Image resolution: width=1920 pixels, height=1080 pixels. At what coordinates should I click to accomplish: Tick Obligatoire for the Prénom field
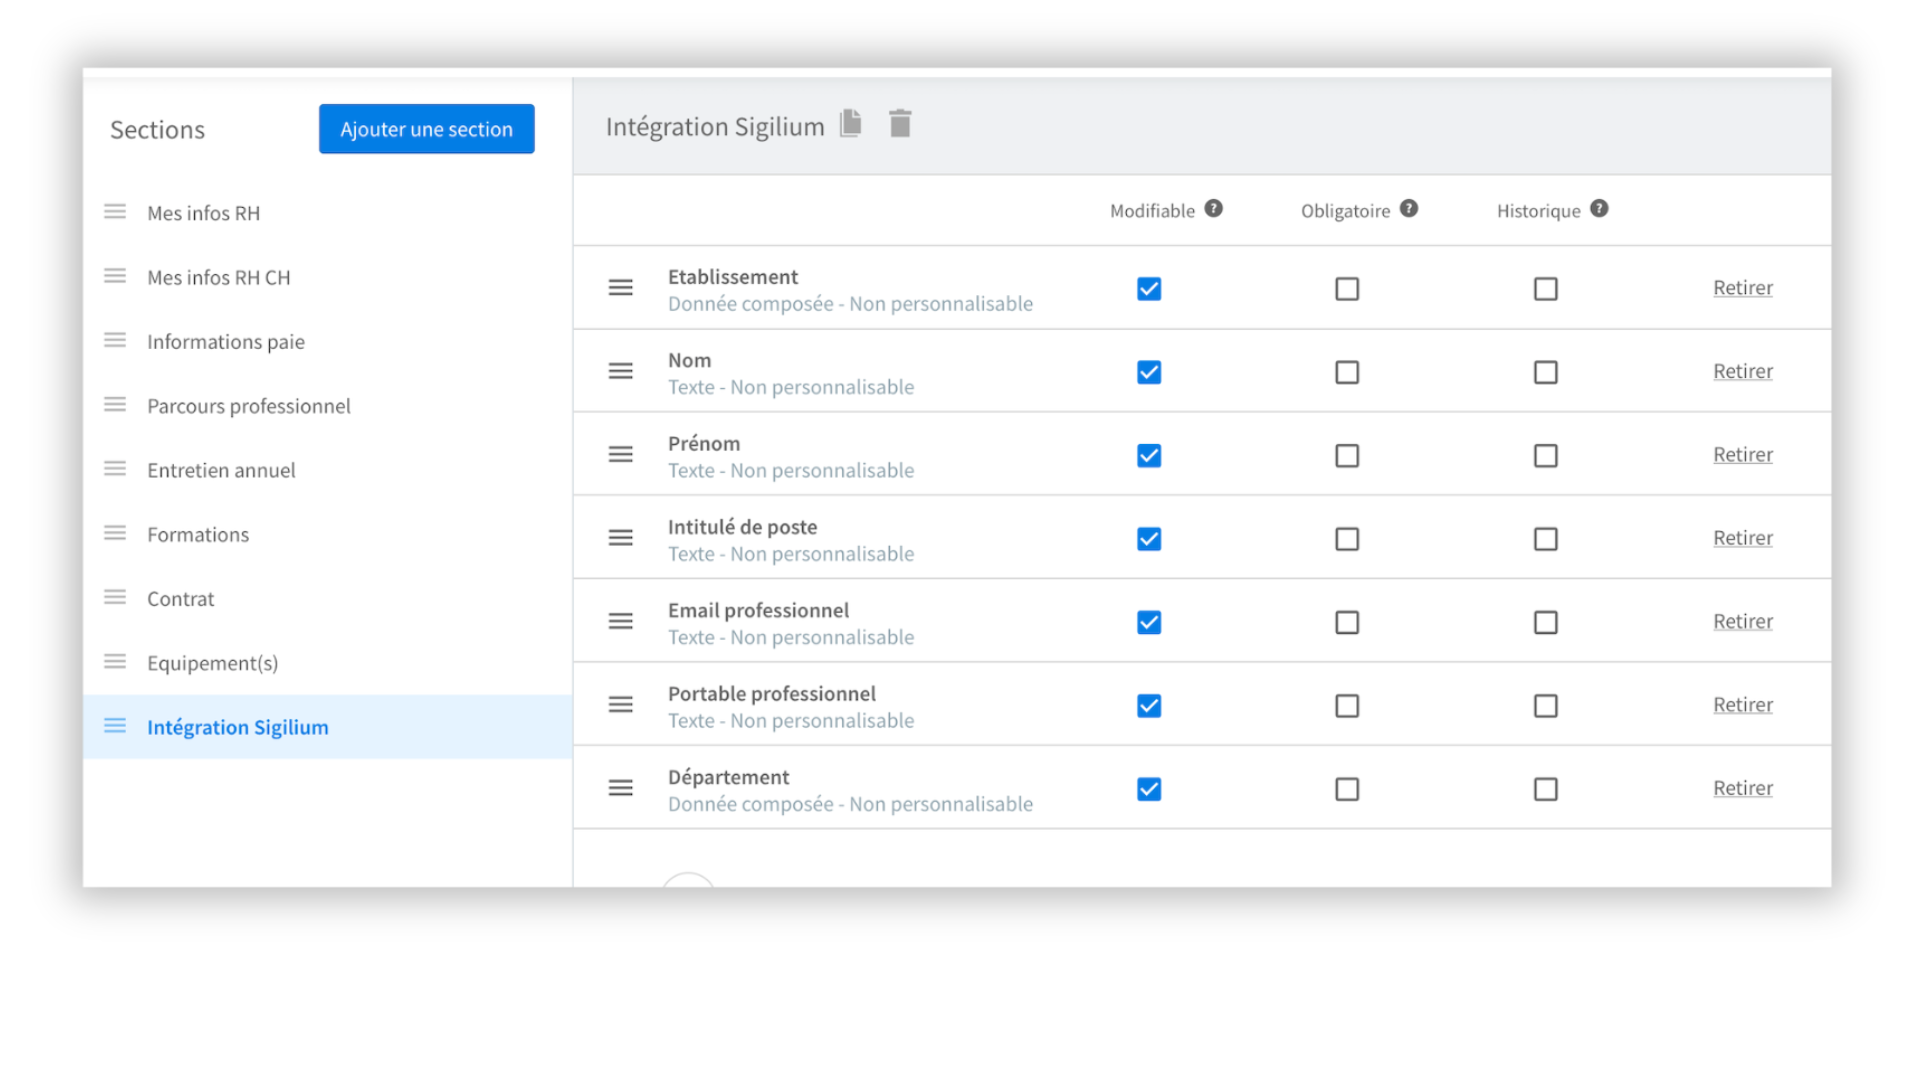[x=1347, y=456]
